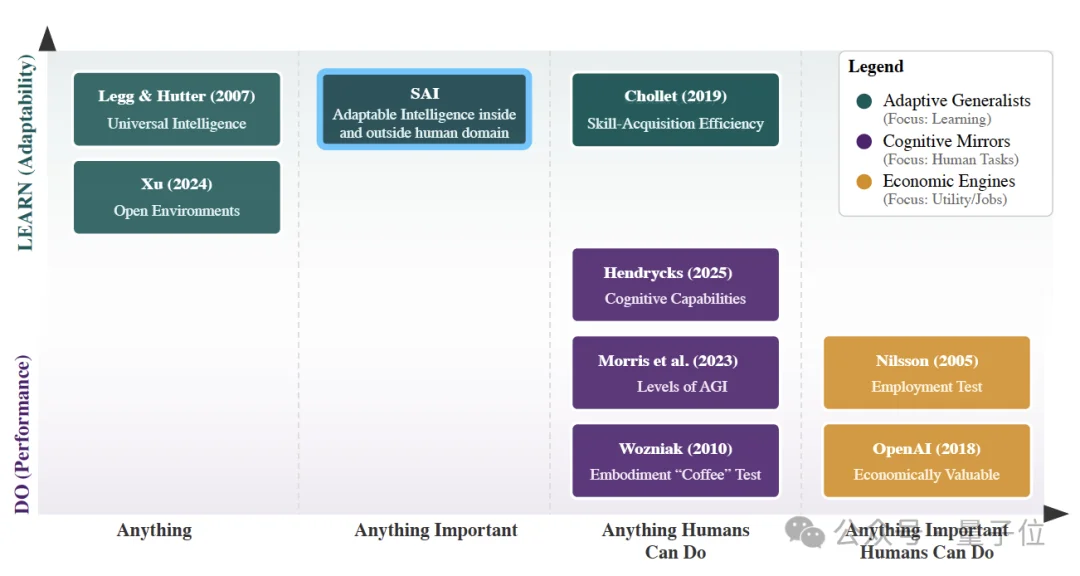Screen dimensions: 1080x576
Task: Select the Legg & Hutter (2007) box
Action: 177,109
